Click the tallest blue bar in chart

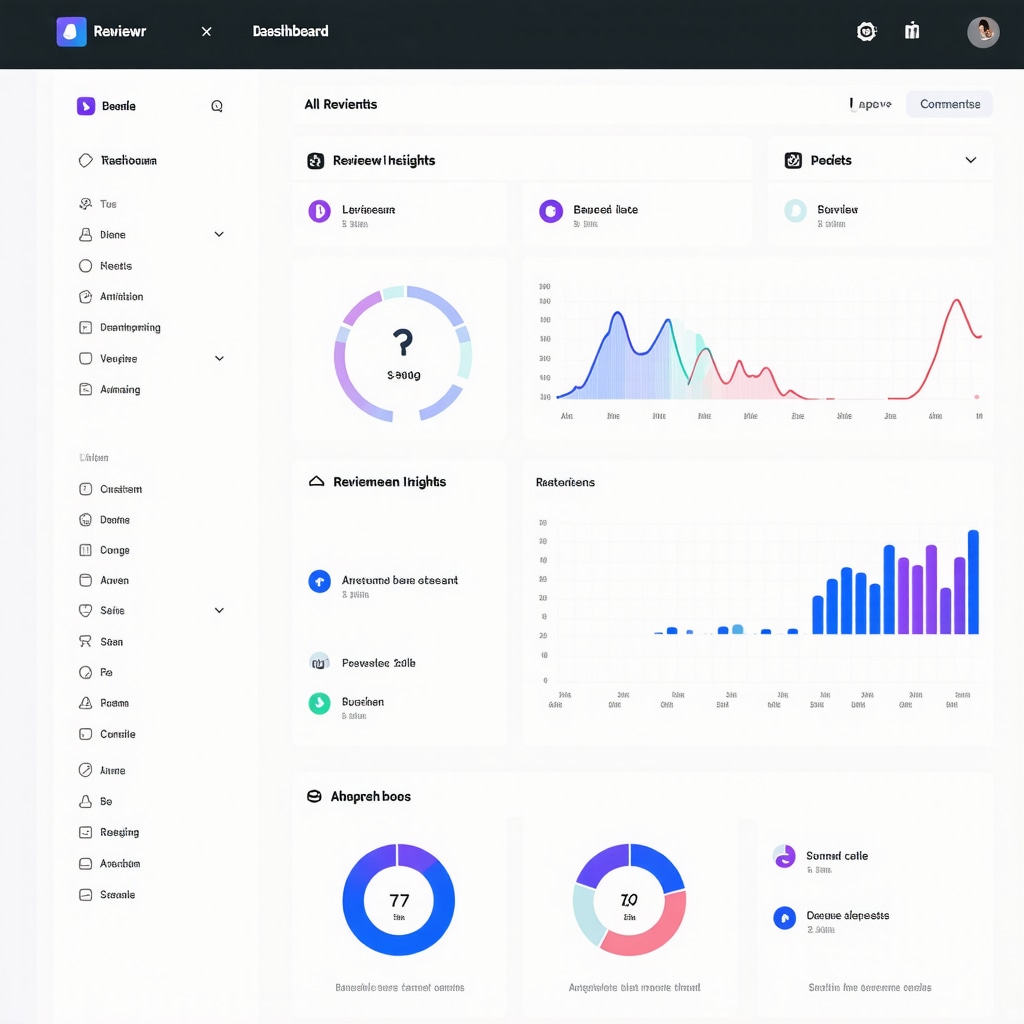click(973, 582)
